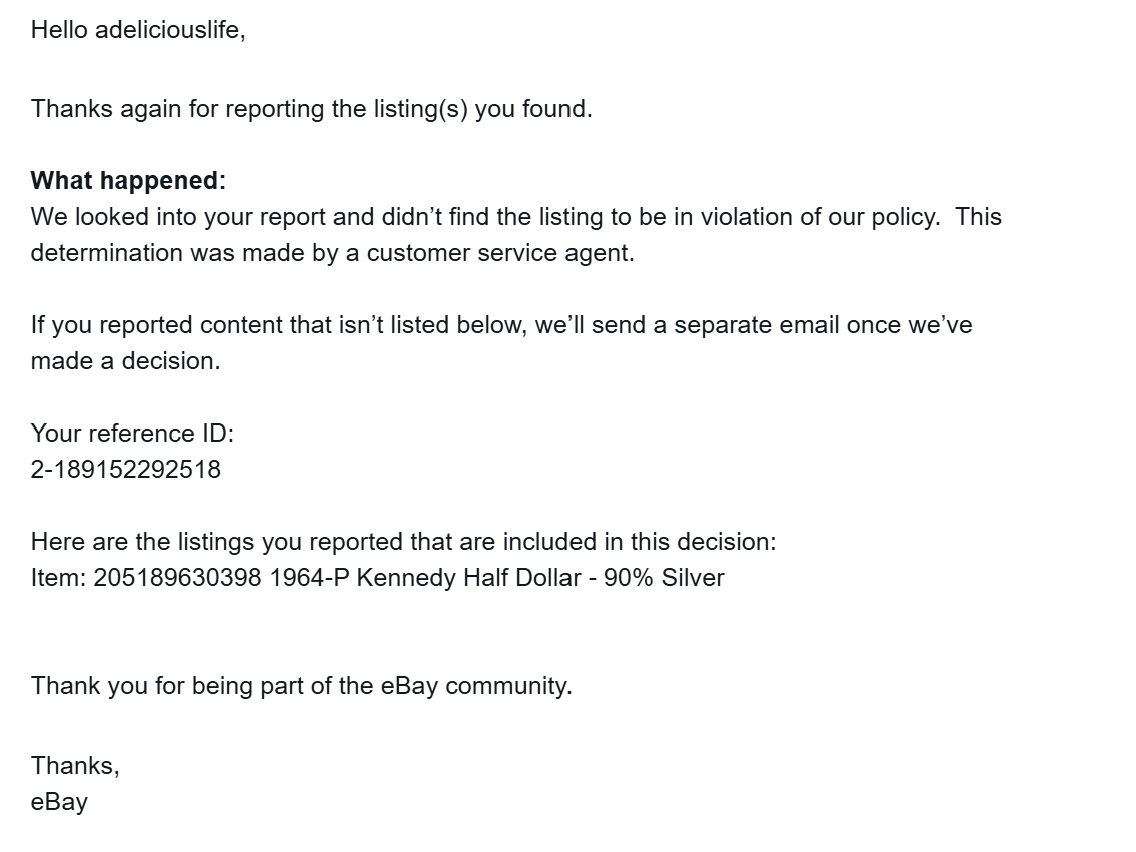Click the item number 205189630398
The height and width of the screenshot is (852, 1136).
click(x=178, y=578)
